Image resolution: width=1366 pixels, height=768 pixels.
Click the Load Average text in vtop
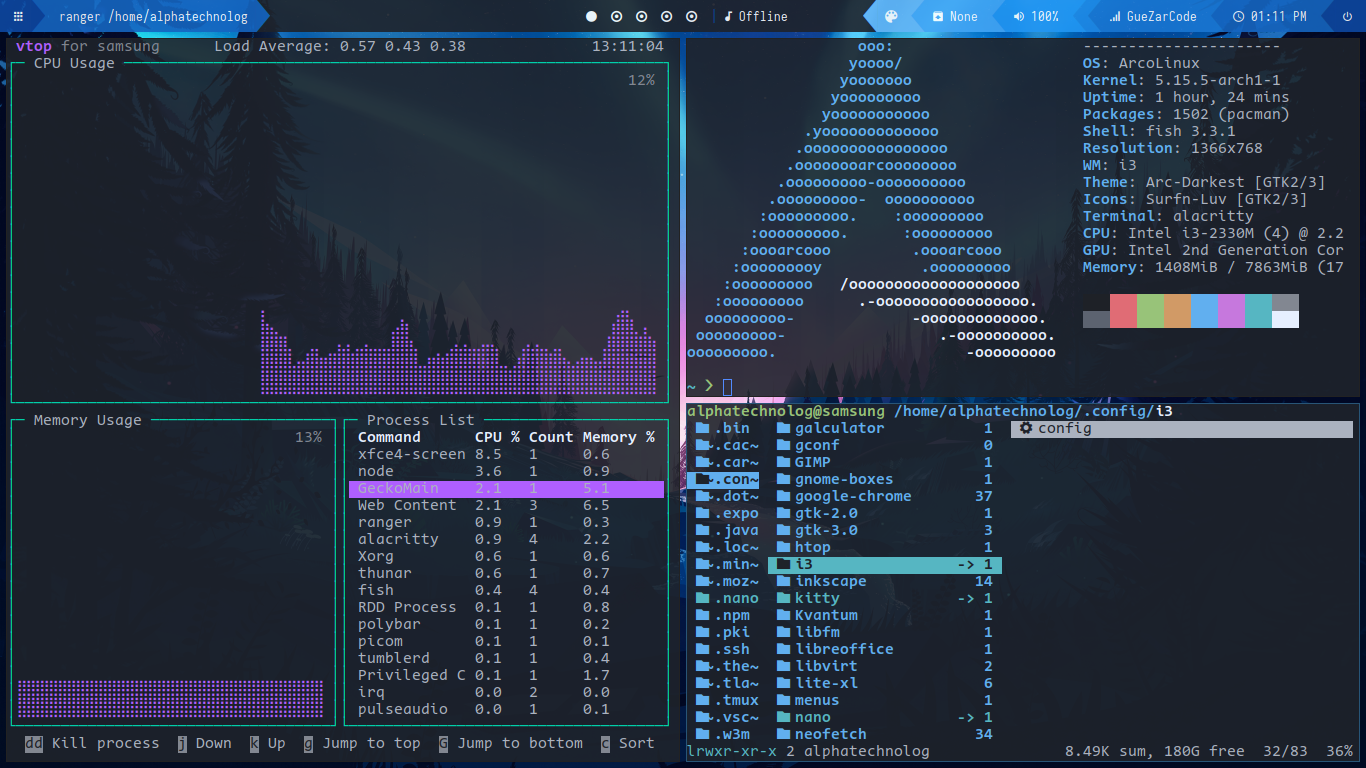pyautogui.click(x=340, y=46)
